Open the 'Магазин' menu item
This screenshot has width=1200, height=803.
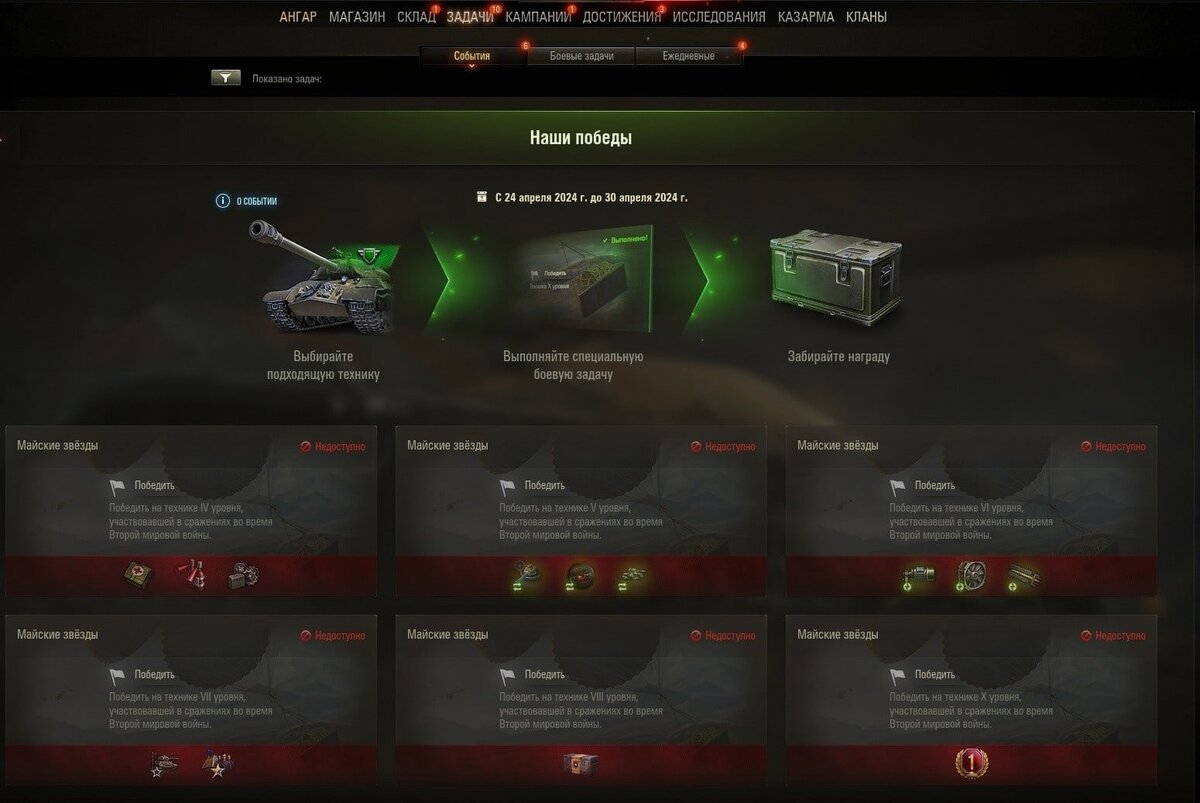pos(357,17)
